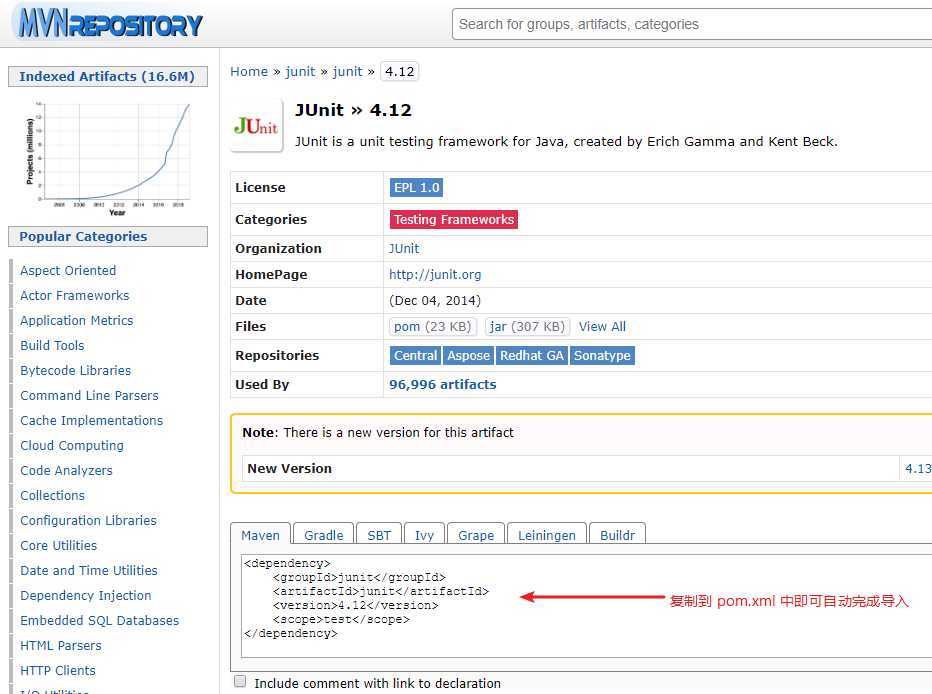Tick Include comment with link to declaration
The height and width of the screenshot is (694, 932).
pyautogui.click(x=240, y=682)
